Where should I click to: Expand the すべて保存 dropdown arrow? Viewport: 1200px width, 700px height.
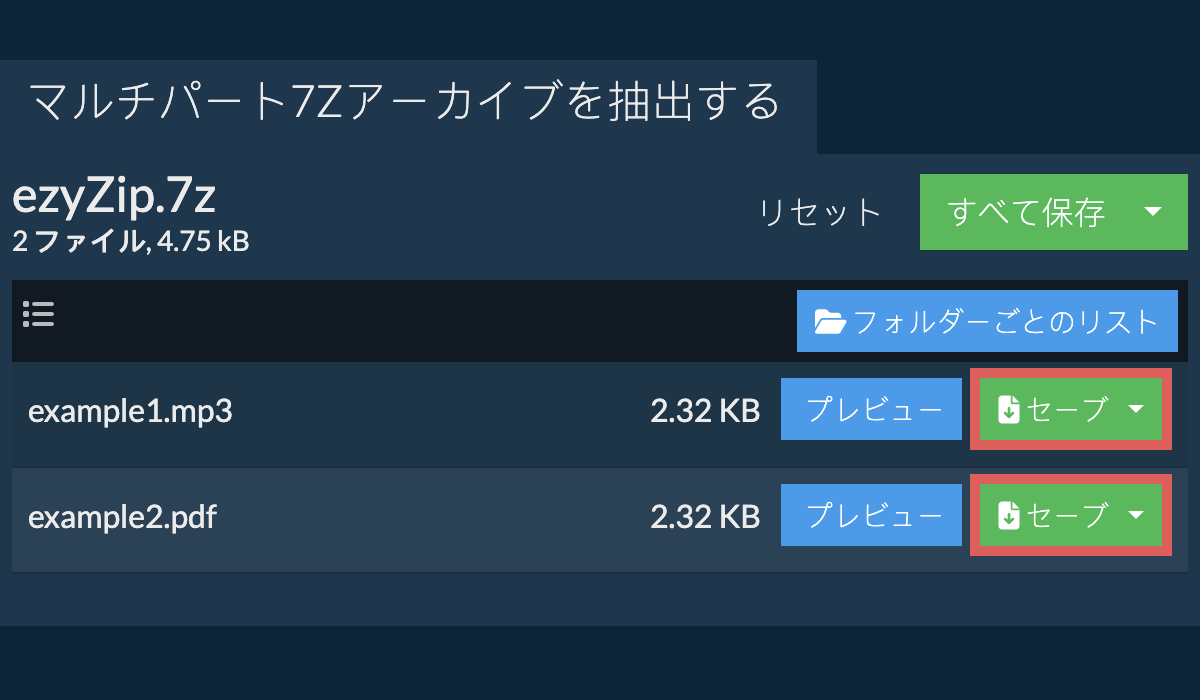[x=1152, y=212]
